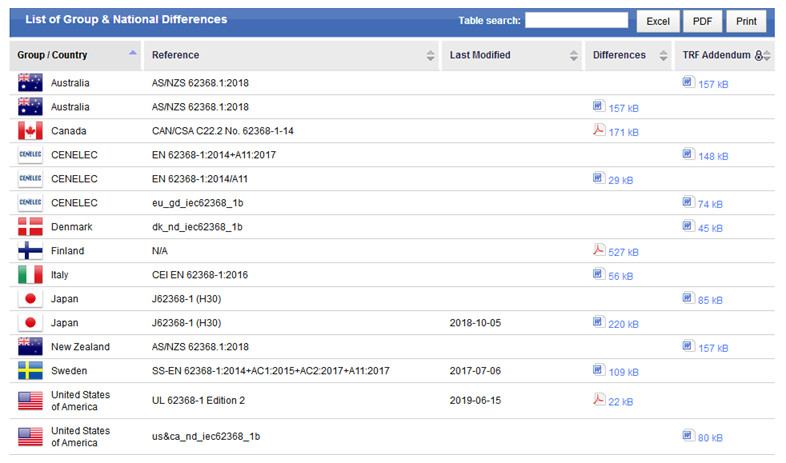
Task: Click the Word icon beside Australia Differences 157 kB
Action: click(x=599, y=106)
